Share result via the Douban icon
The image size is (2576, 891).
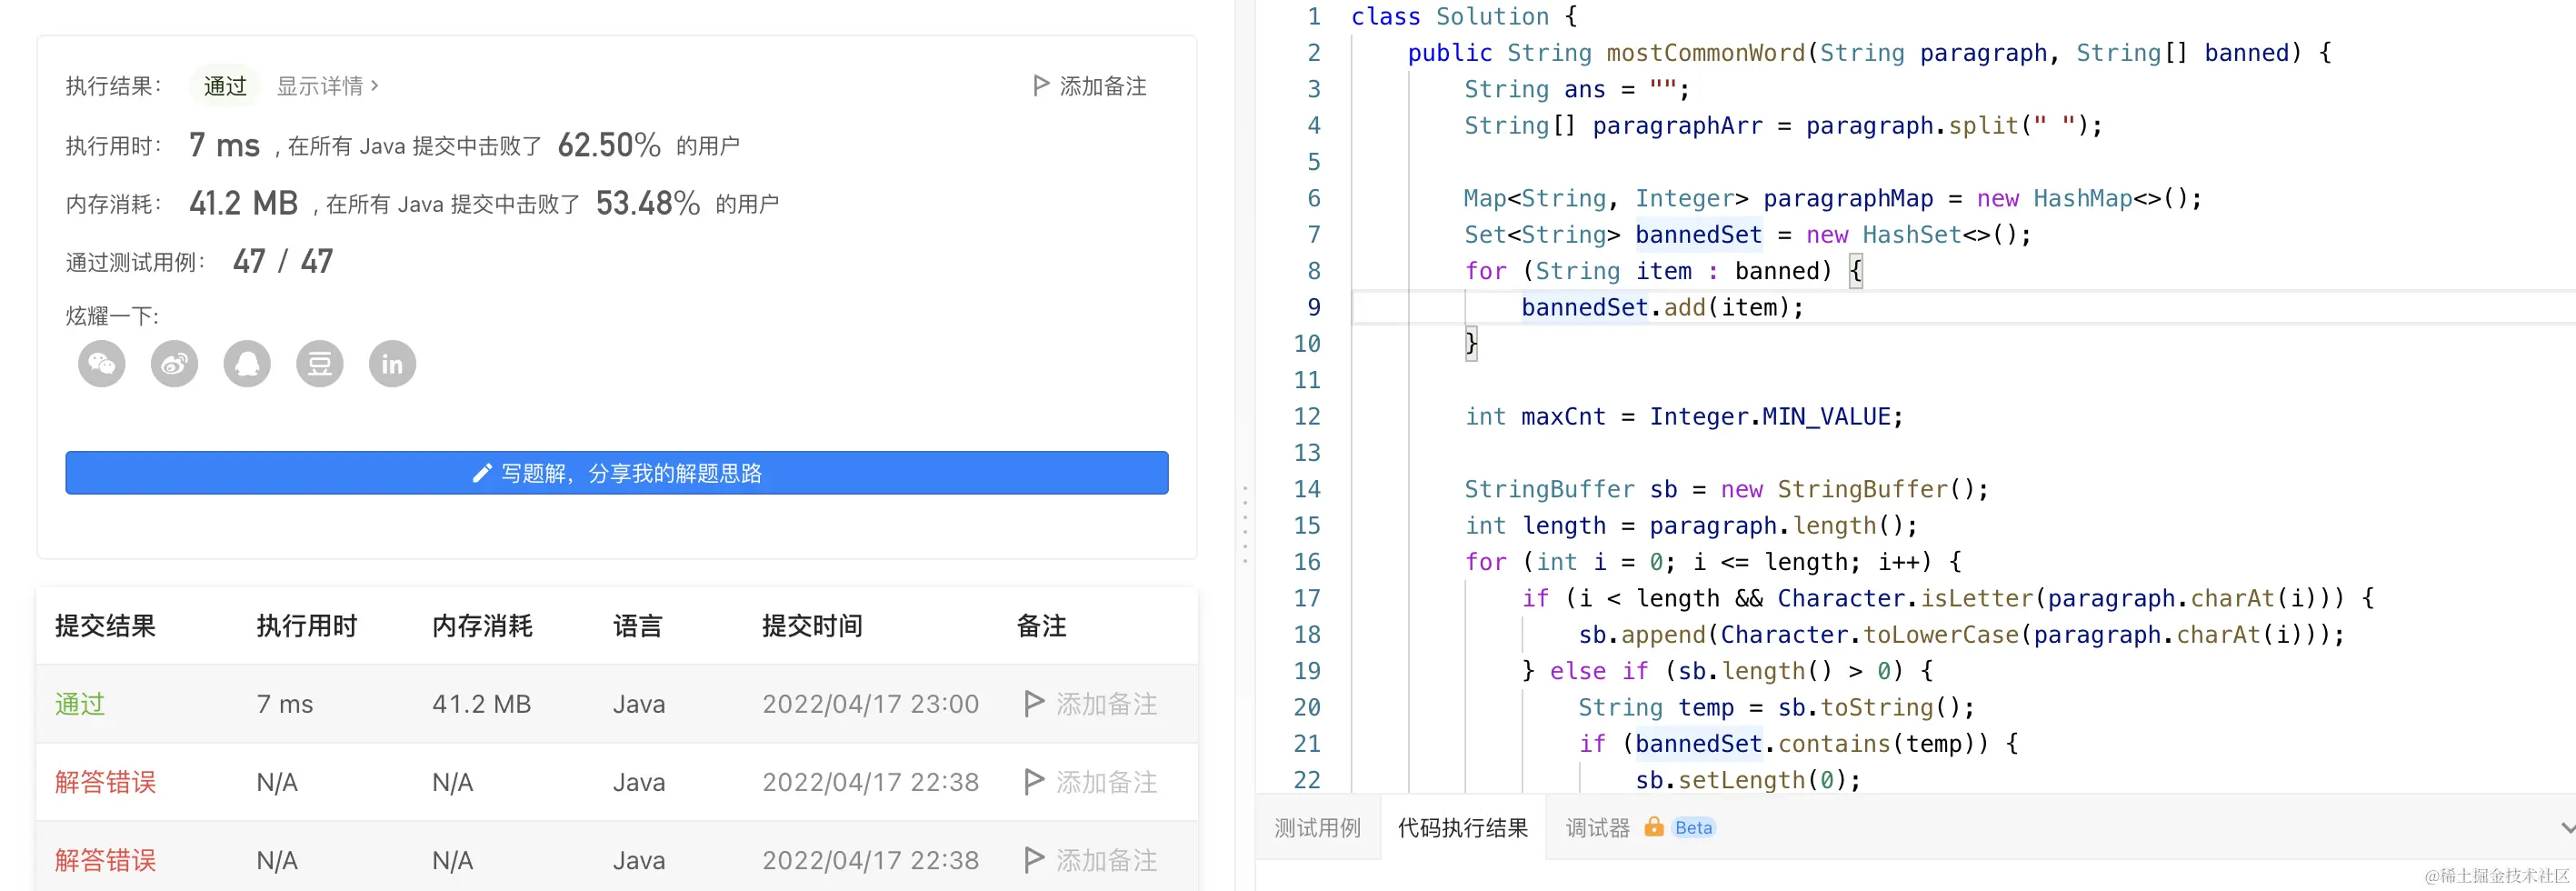coord(320,364)
